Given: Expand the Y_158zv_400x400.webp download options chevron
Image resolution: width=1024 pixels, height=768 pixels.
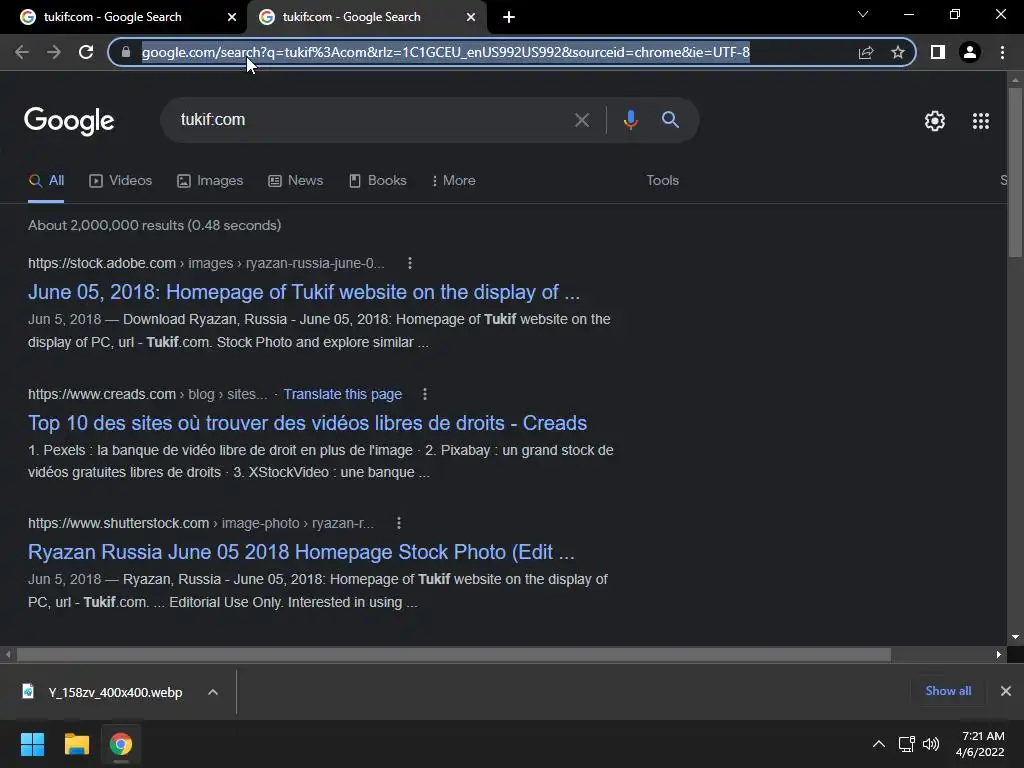Looking at the screenshot, I should tap(213, 692).
